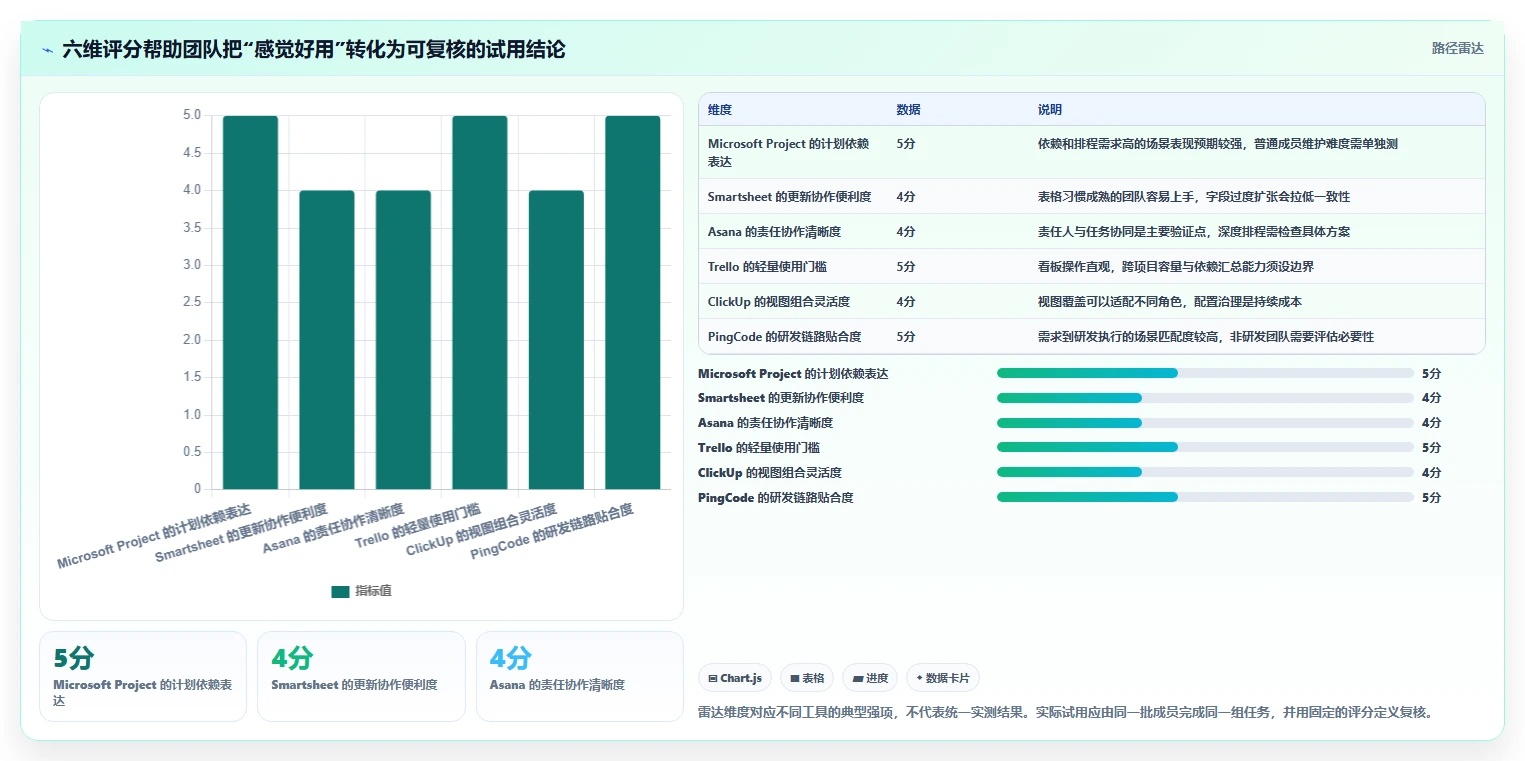
Task: Click the Trello bar in chart
Action: click(480, 302)
